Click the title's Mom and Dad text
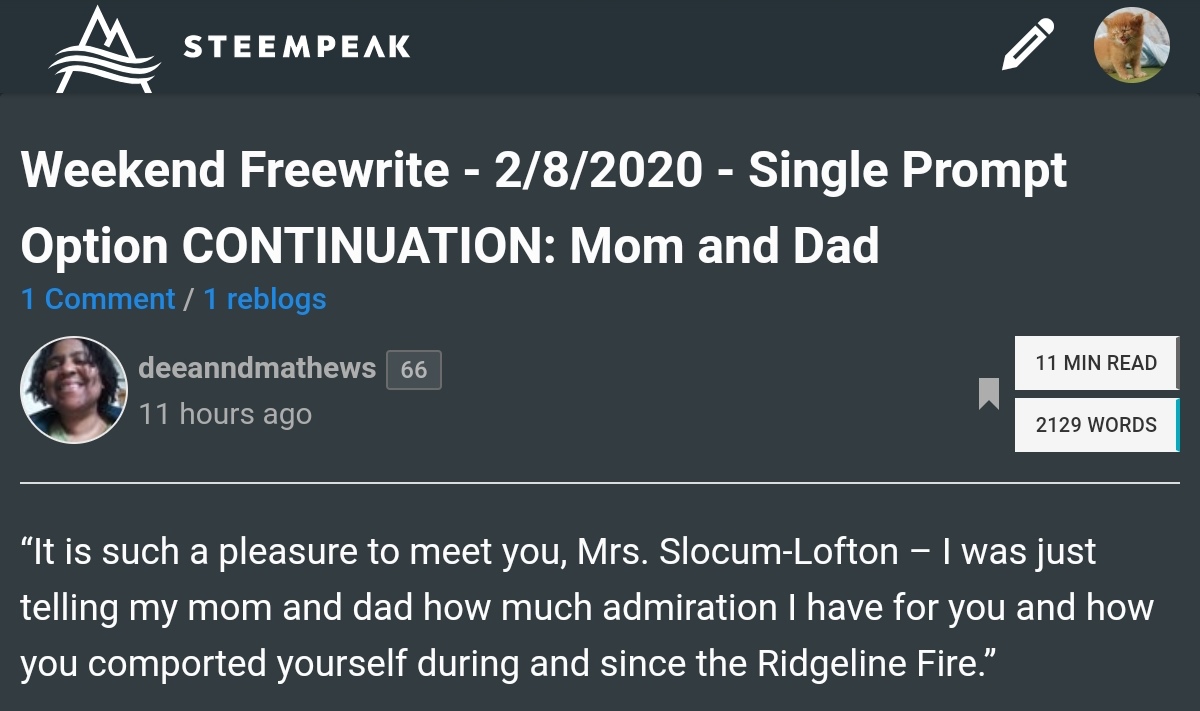Image resolution: width=1200 pixels, height=711 pixels. (725, 246)
